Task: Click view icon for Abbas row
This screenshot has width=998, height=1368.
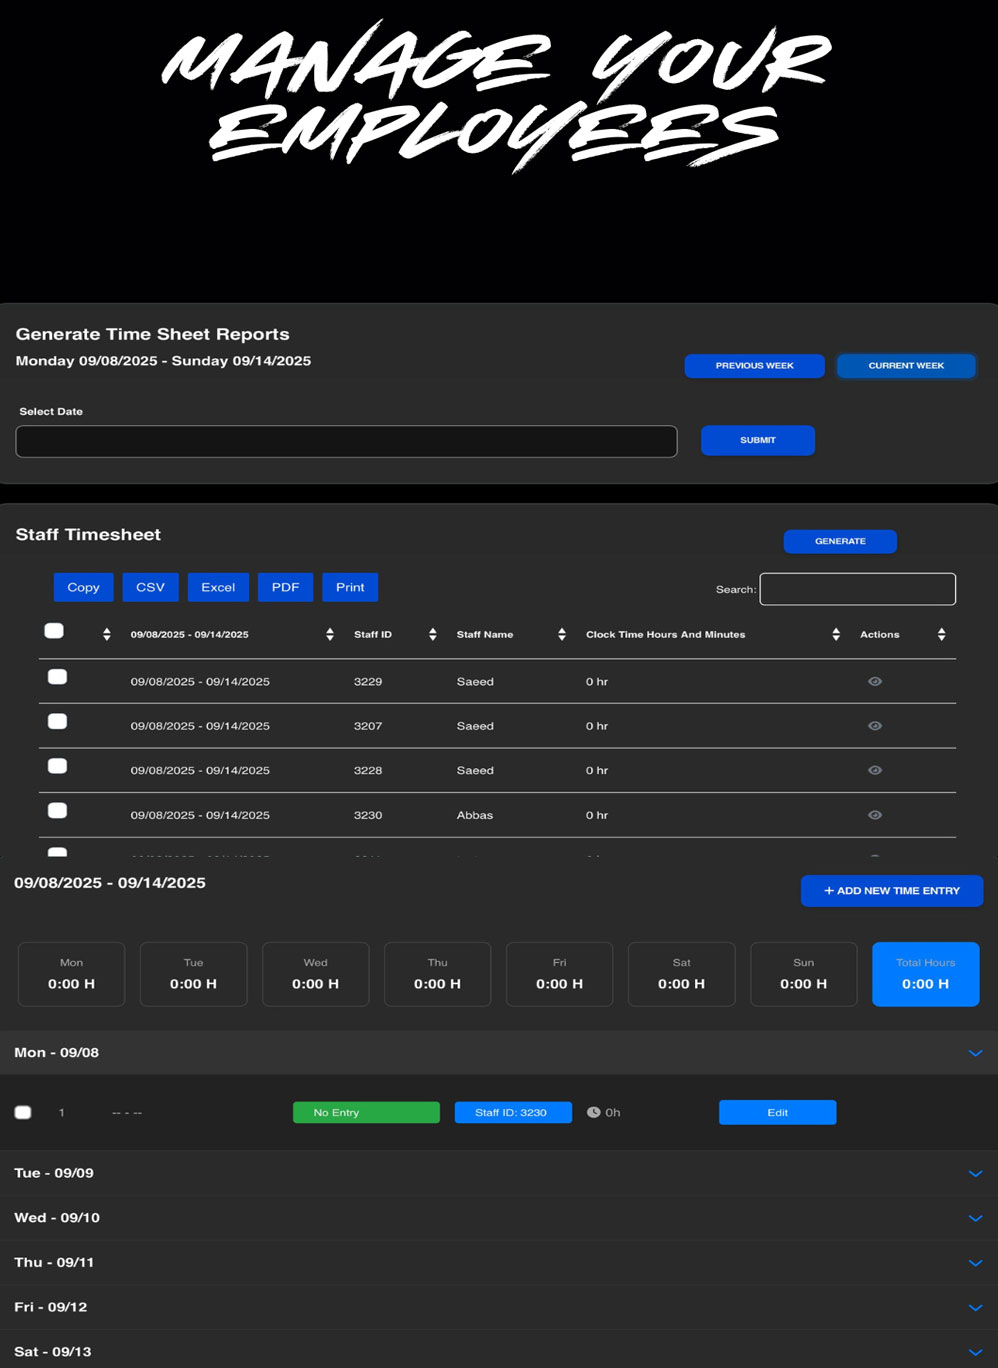Action: (x=874, y=815)
